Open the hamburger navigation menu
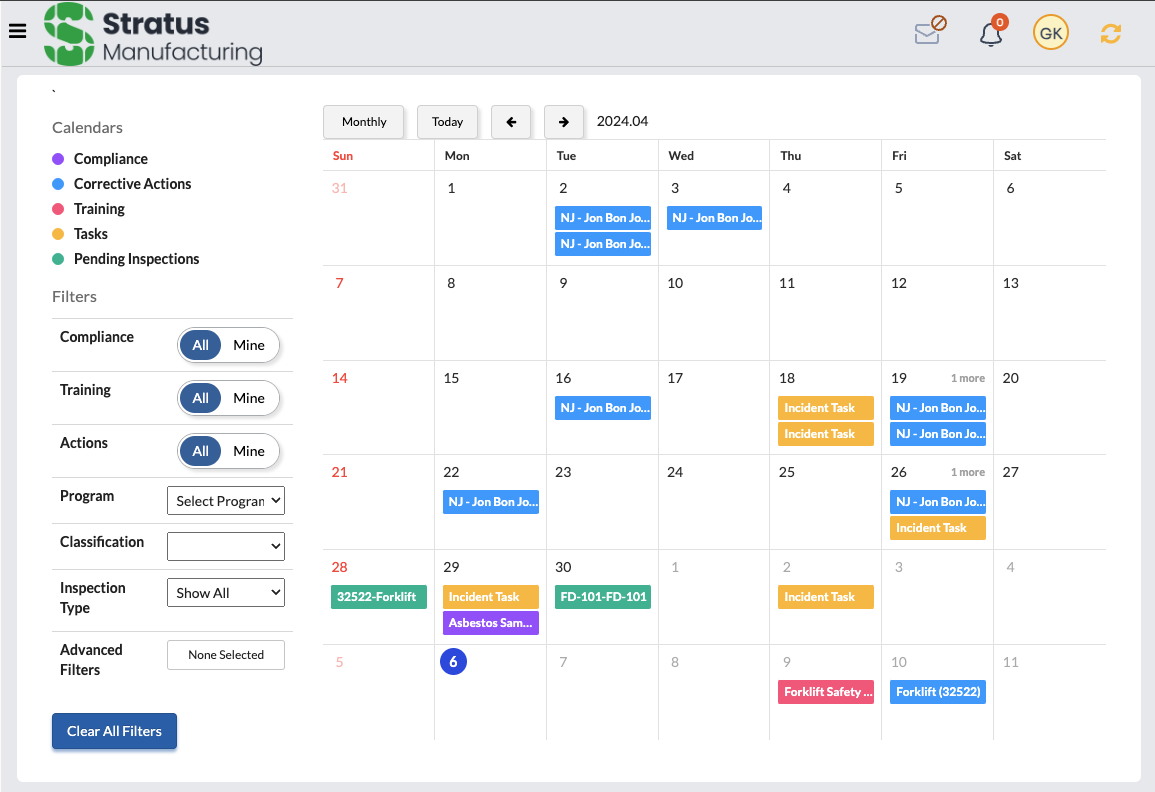The image size is (1155, 792). [x=17, y=31]
